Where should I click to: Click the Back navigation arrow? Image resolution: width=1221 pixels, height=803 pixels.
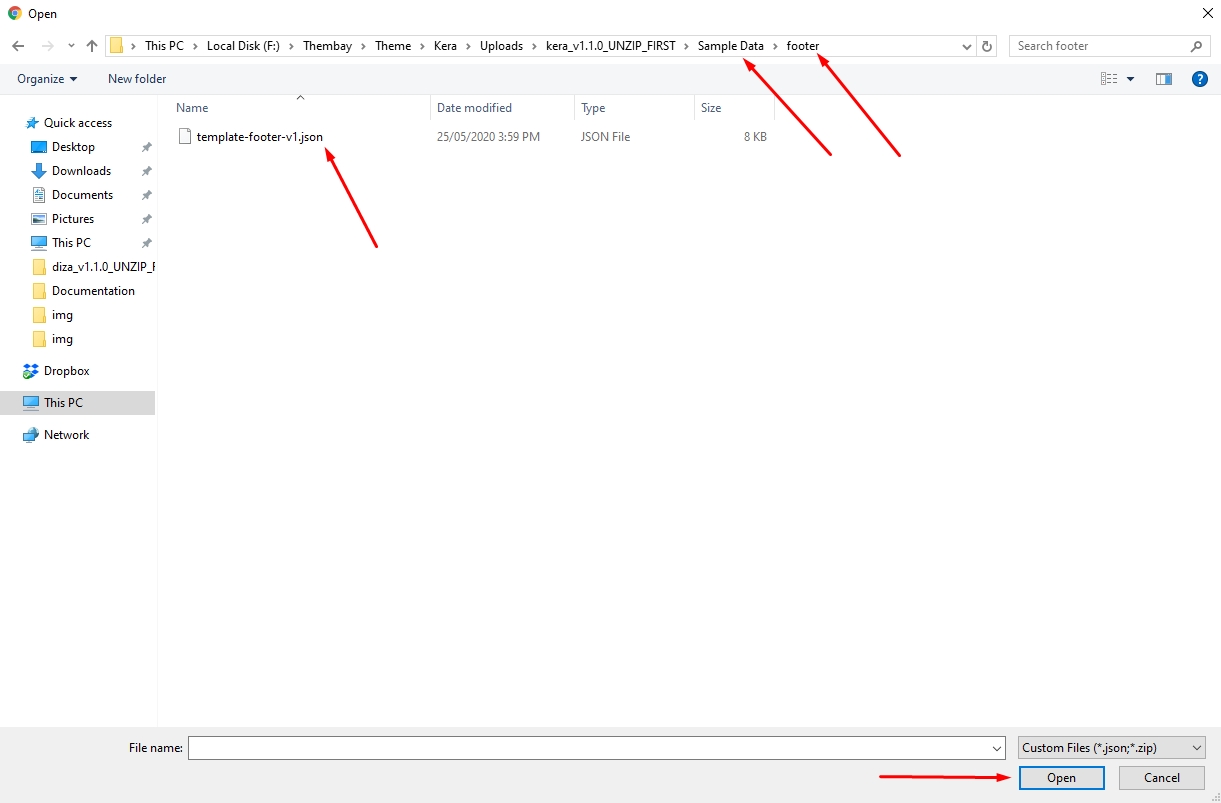coord(18,46)
